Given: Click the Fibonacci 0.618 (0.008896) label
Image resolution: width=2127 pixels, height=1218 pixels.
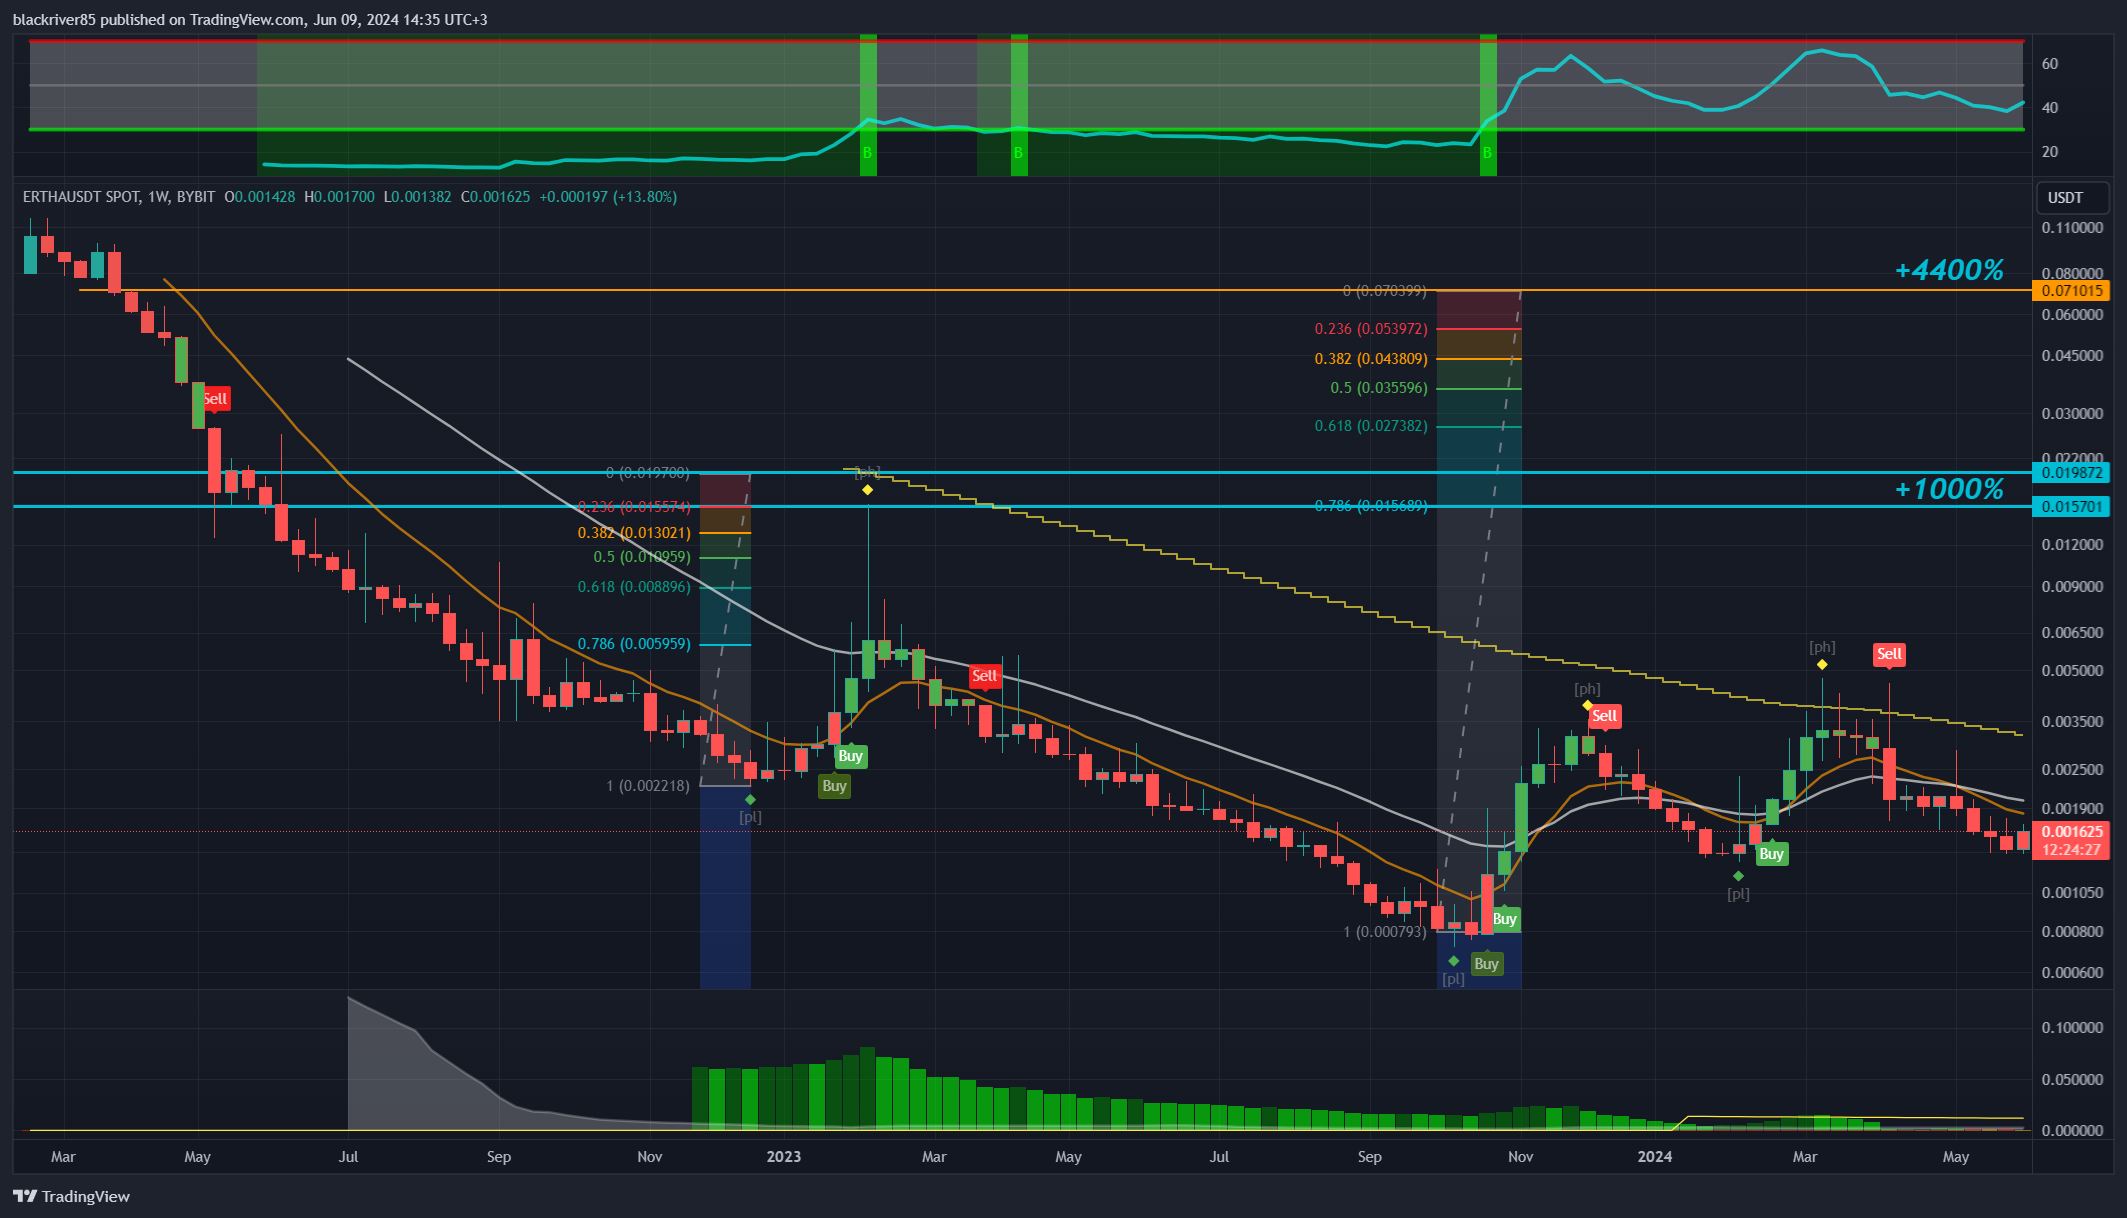Looking at the screenshot, I should pyautogui.click(x=634, y=587).
